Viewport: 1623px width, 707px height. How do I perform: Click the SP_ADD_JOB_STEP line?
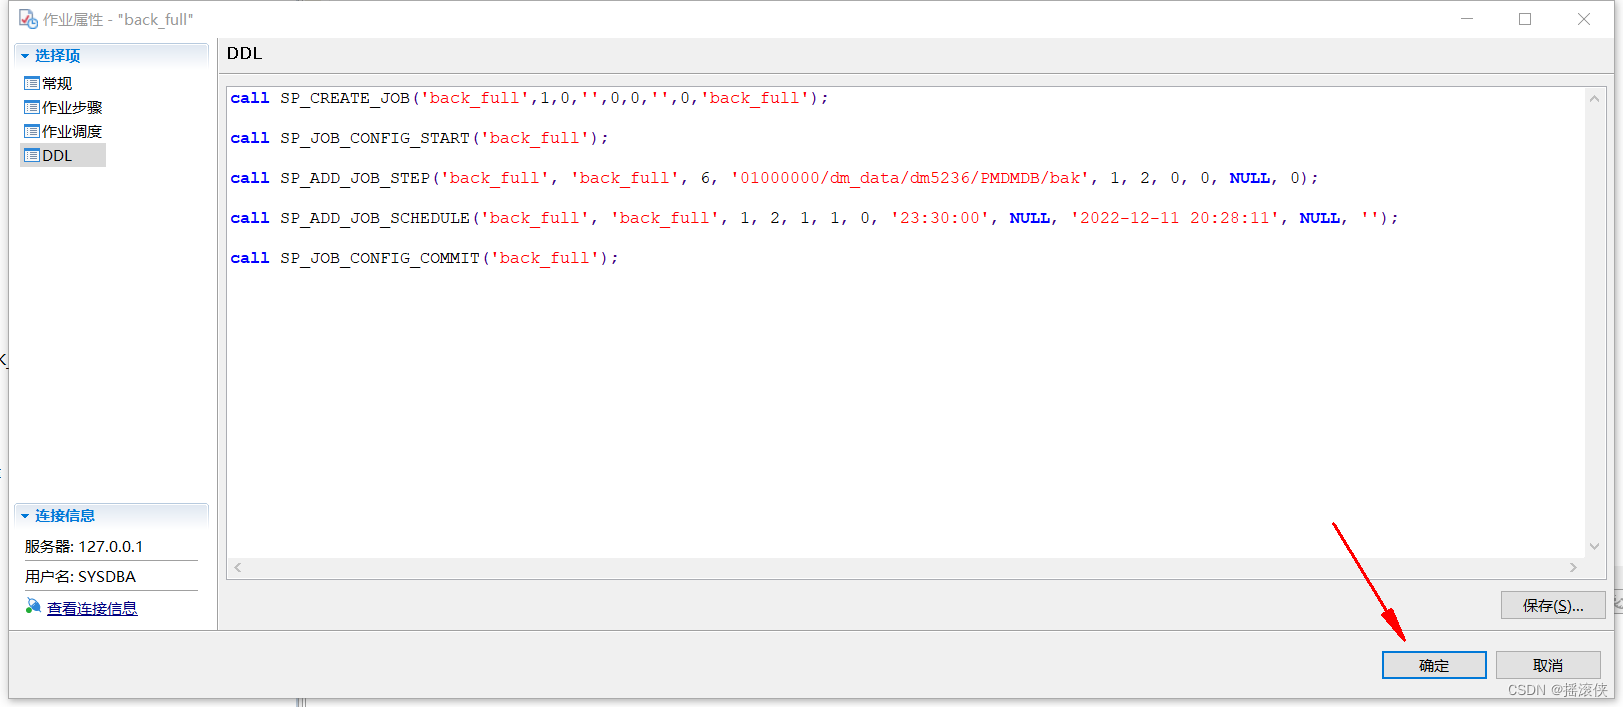774,178
